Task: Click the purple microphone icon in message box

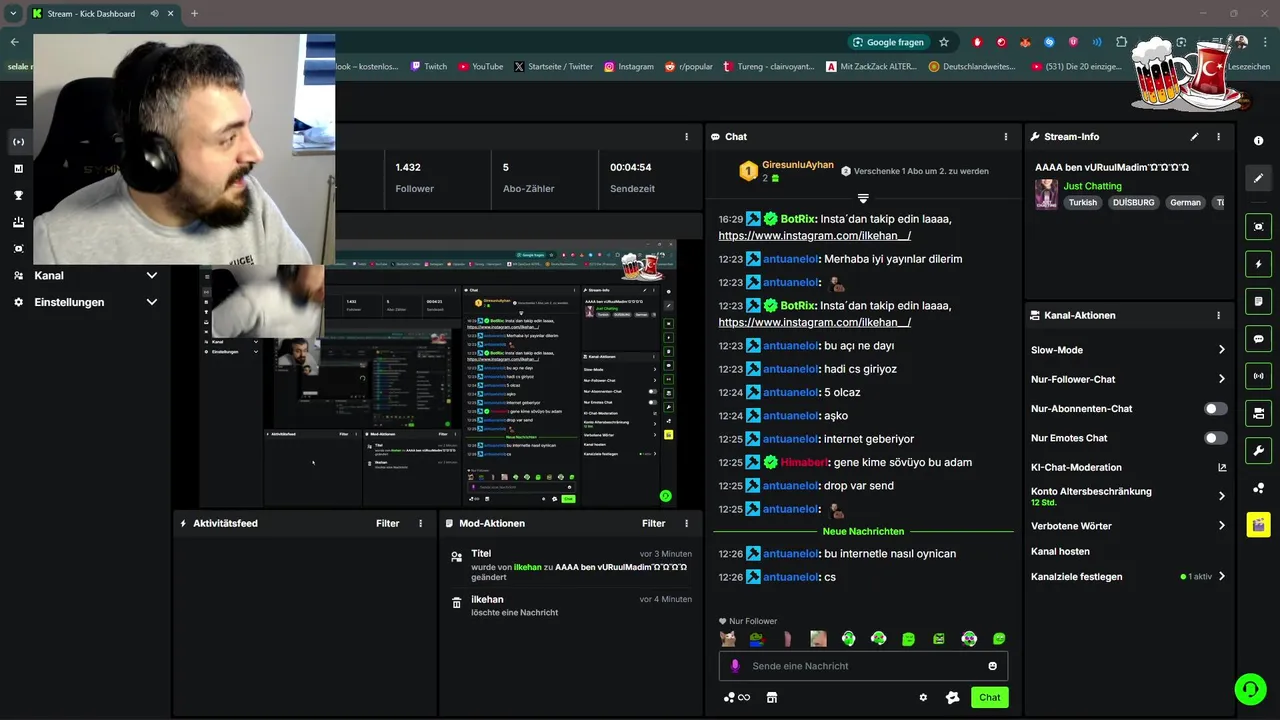Action: pos(735,666)
